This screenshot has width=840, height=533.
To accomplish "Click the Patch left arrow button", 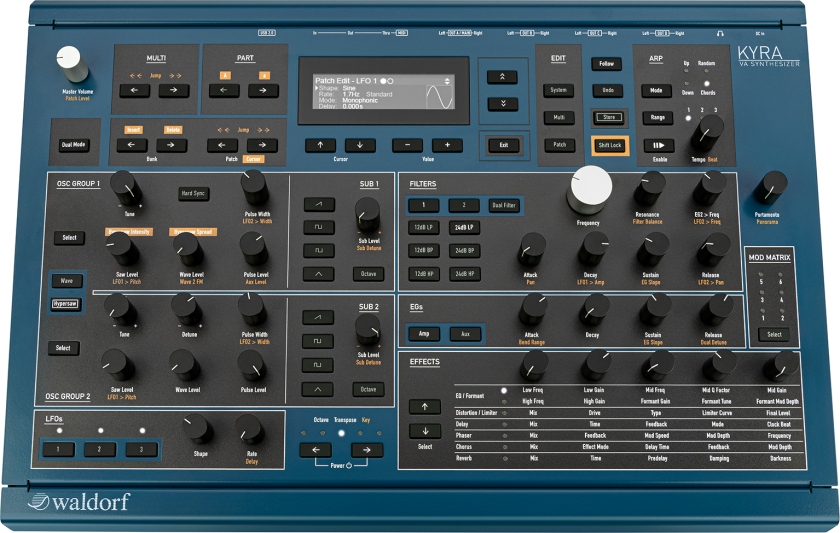I will point(222,145).
